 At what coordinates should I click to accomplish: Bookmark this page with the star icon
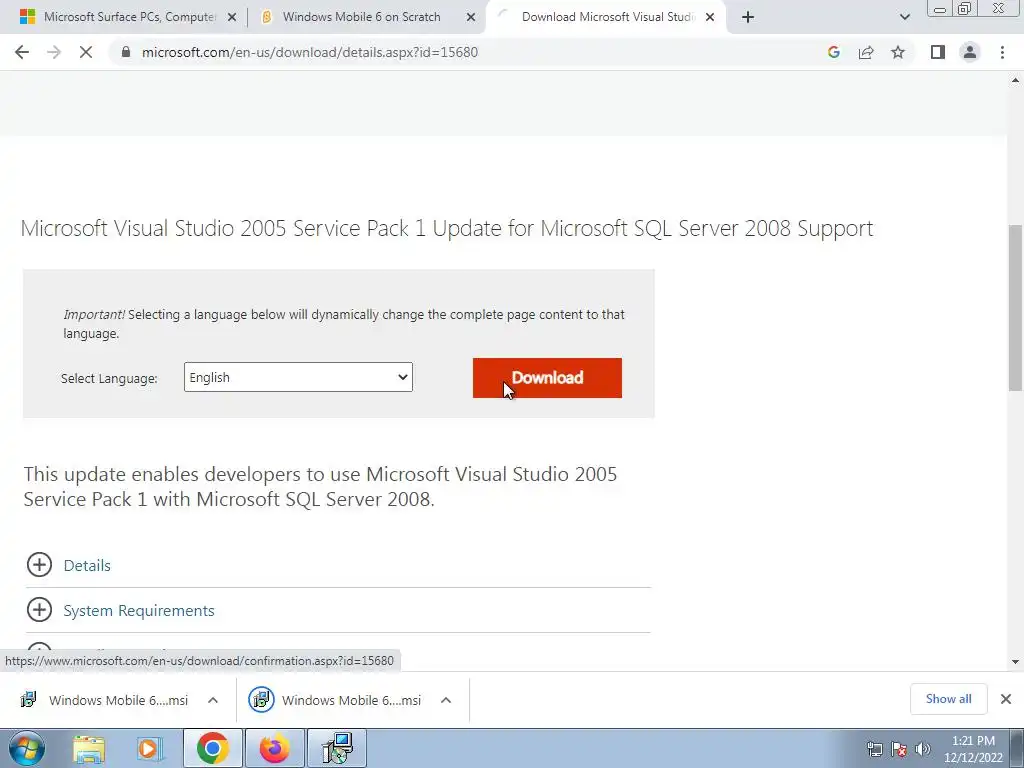[898, 52]
